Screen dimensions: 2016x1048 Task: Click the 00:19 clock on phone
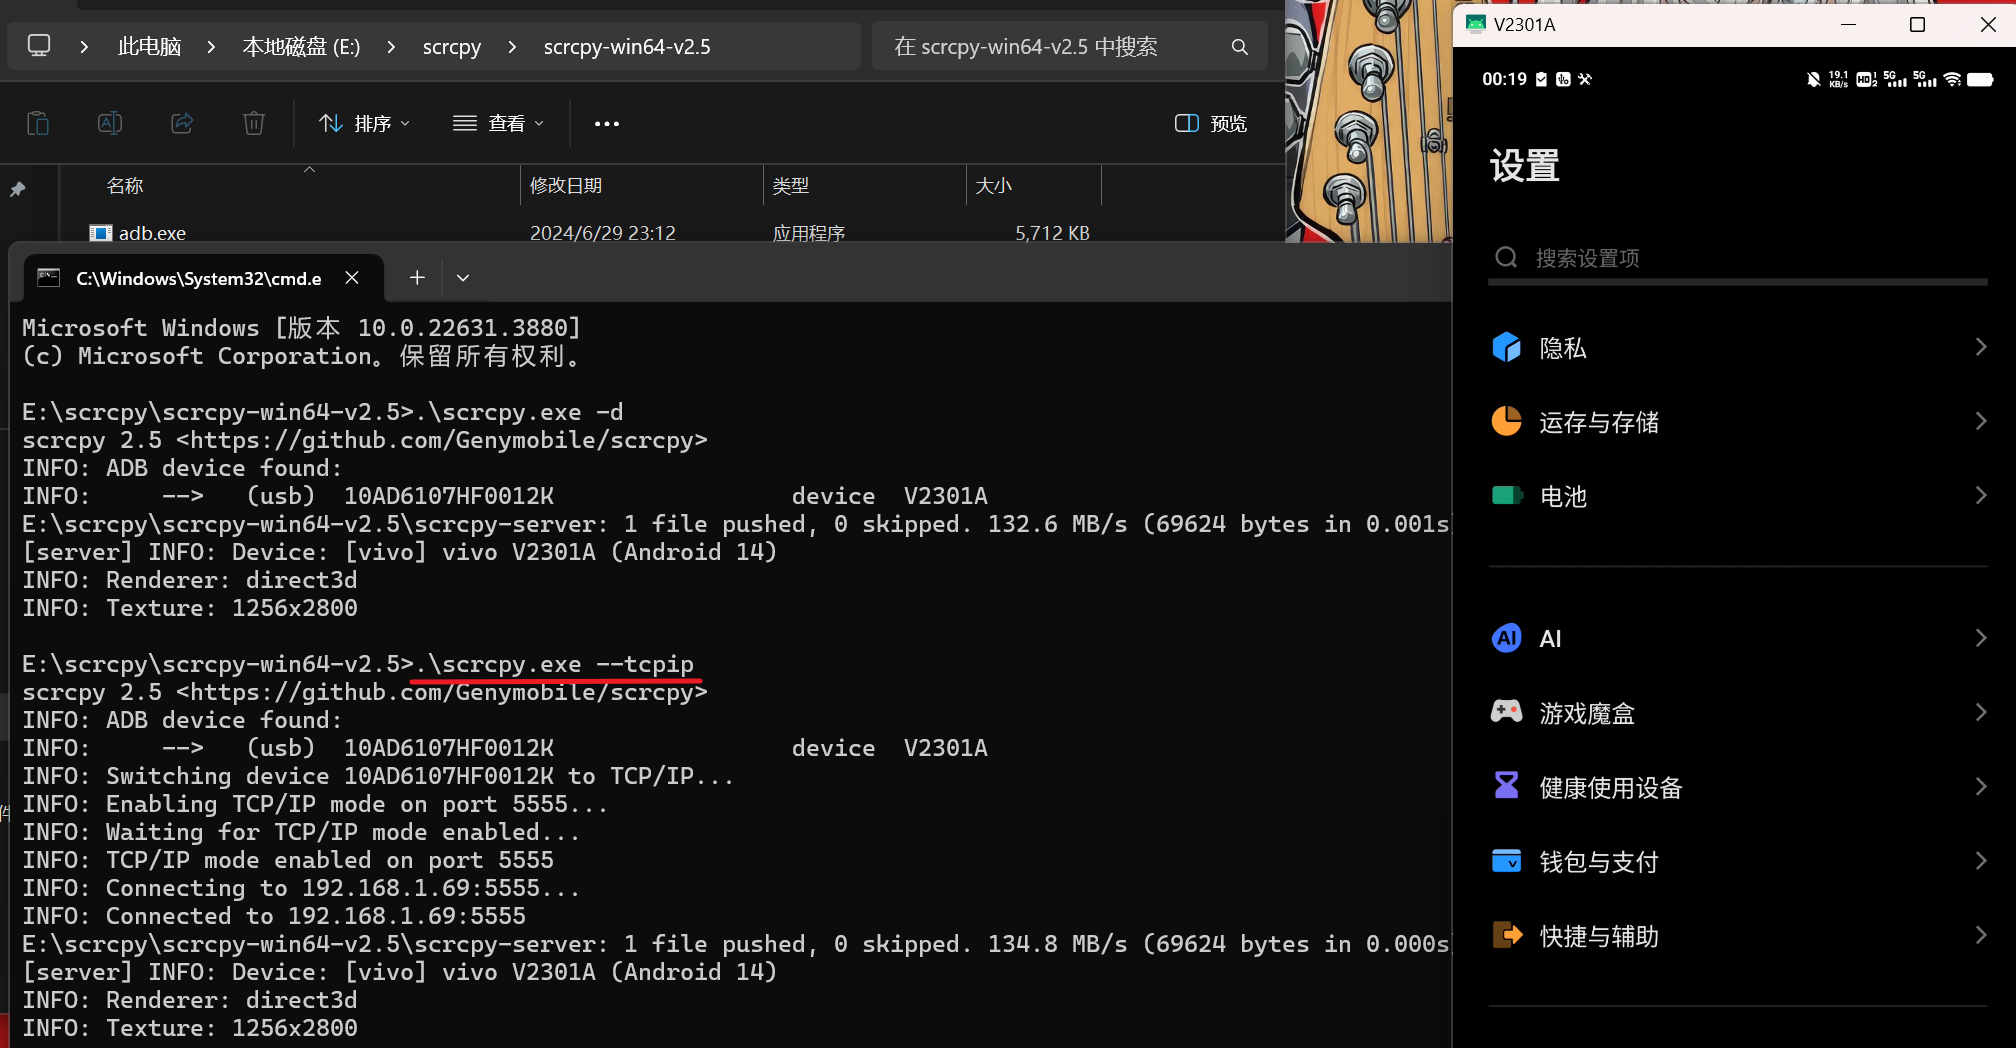click(x=1504, y=79)
